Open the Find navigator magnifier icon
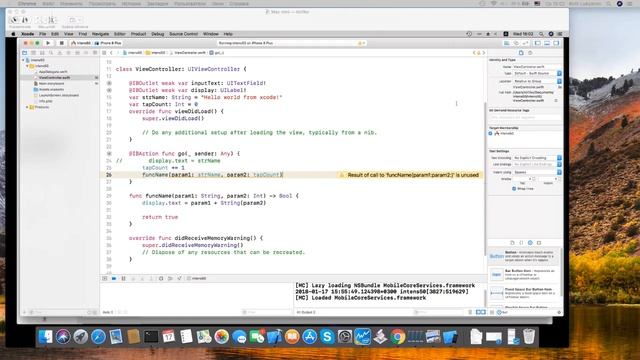 coord(51,53)
